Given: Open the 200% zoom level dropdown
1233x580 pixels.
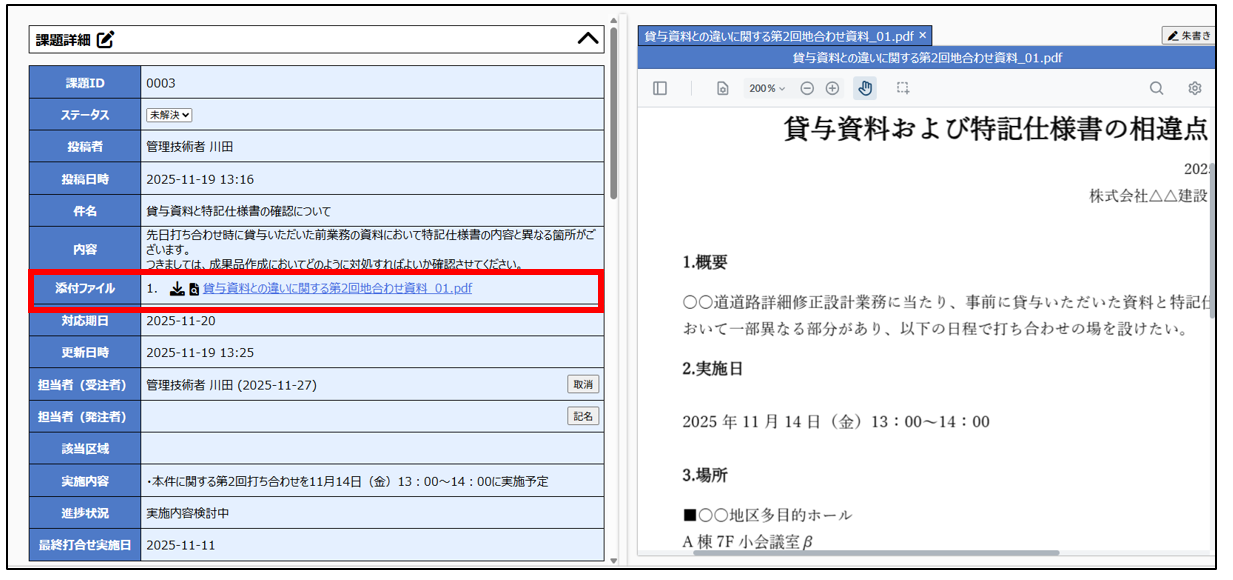Looking at the screenshot, I should click(767, 88).
